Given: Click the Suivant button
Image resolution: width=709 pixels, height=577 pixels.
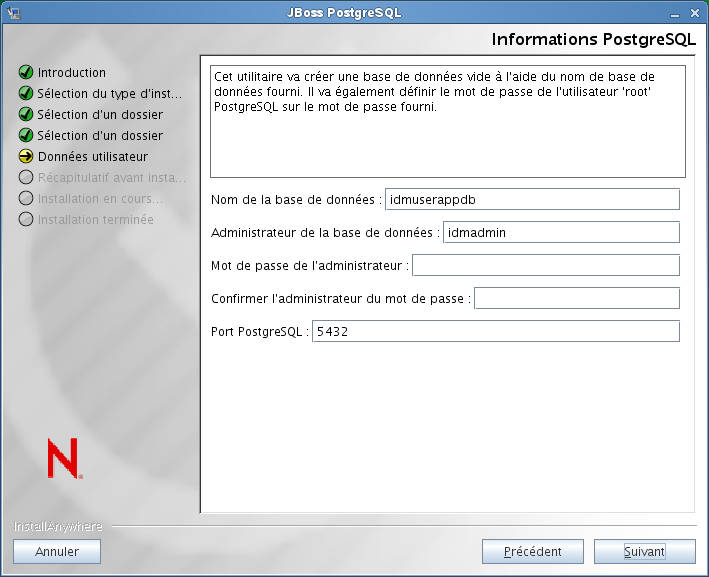Looking at the screenshot, I should pyautogui.click(x=644, y=551).
